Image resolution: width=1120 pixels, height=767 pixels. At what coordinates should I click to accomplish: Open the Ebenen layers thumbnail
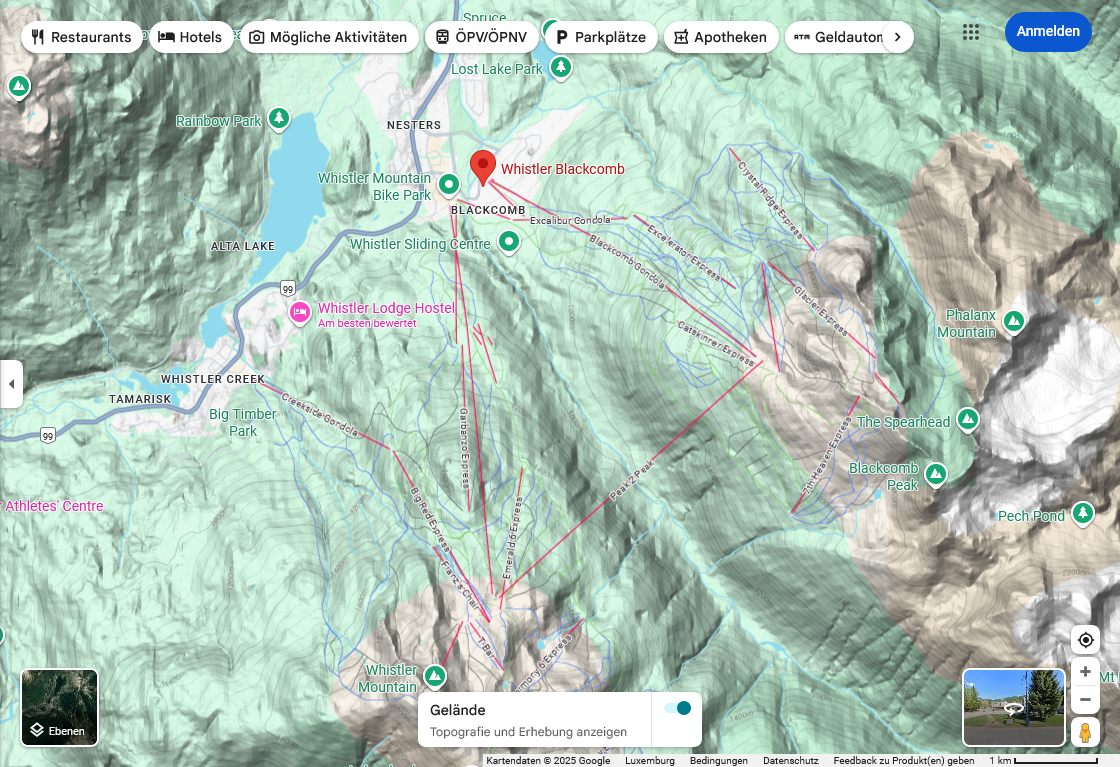point(59,707)
